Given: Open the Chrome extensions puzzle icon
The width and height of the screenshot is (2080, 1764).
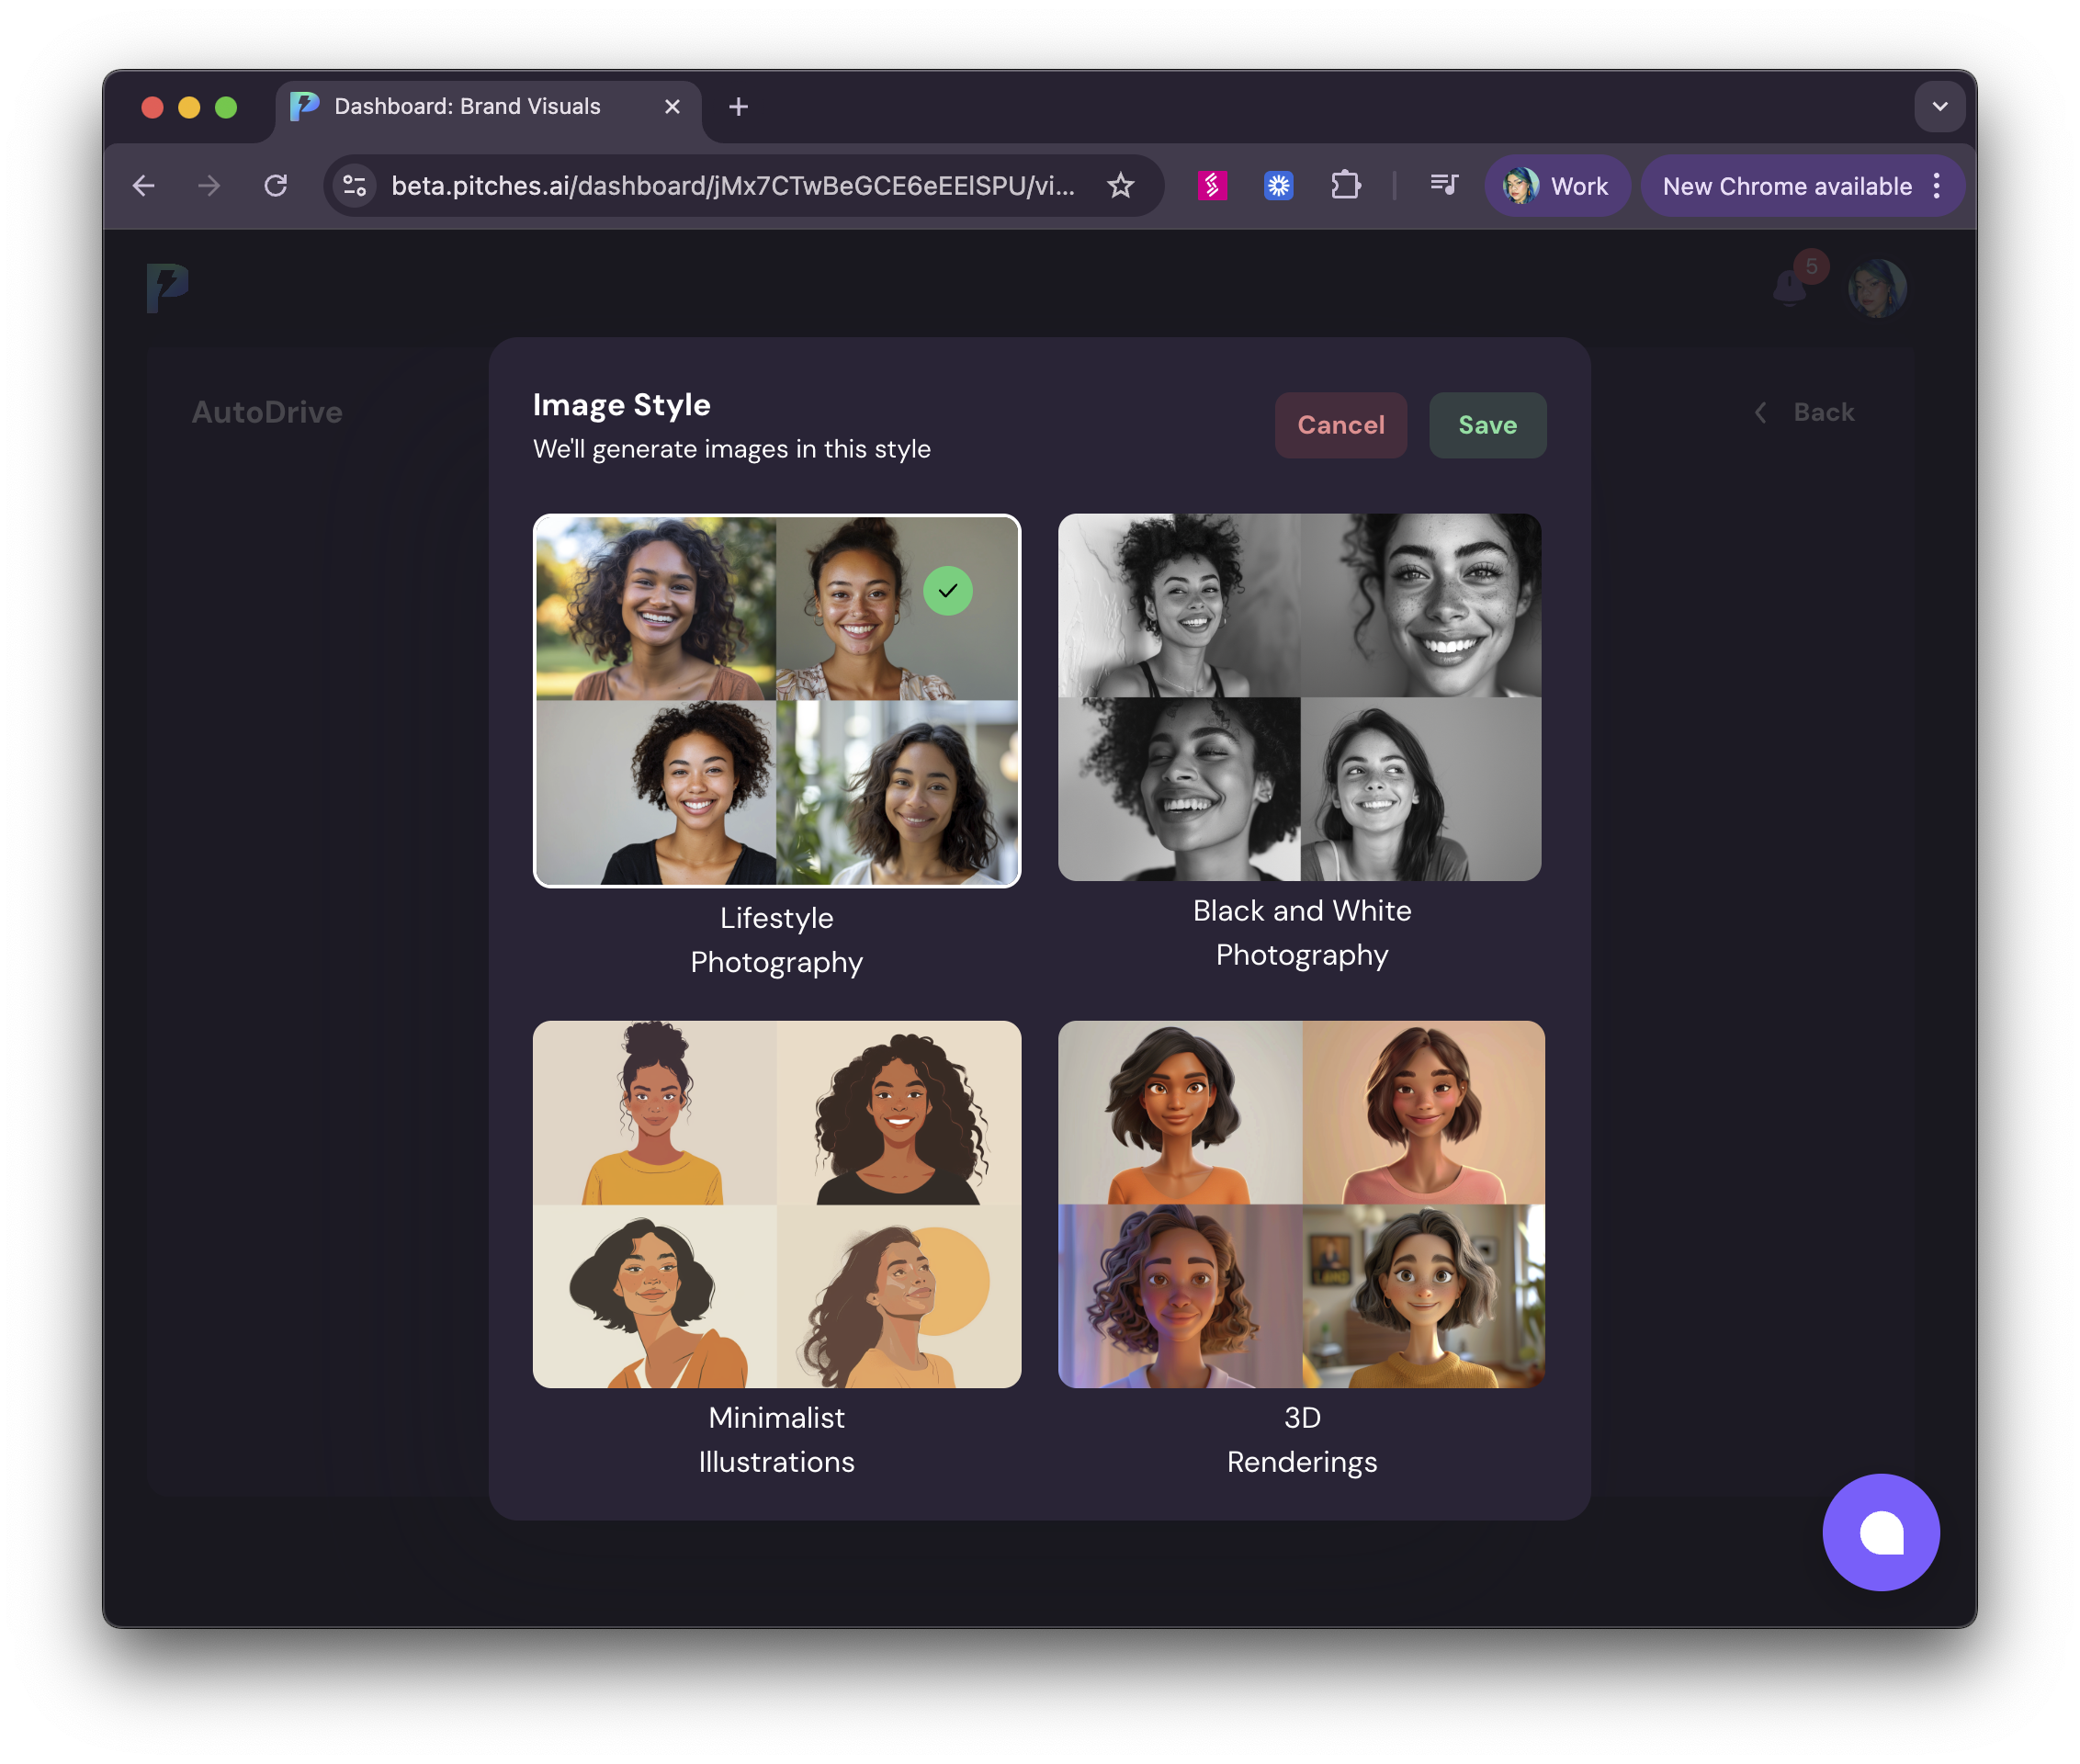Looking at the screenshot, I should [x=1345, y=186].
